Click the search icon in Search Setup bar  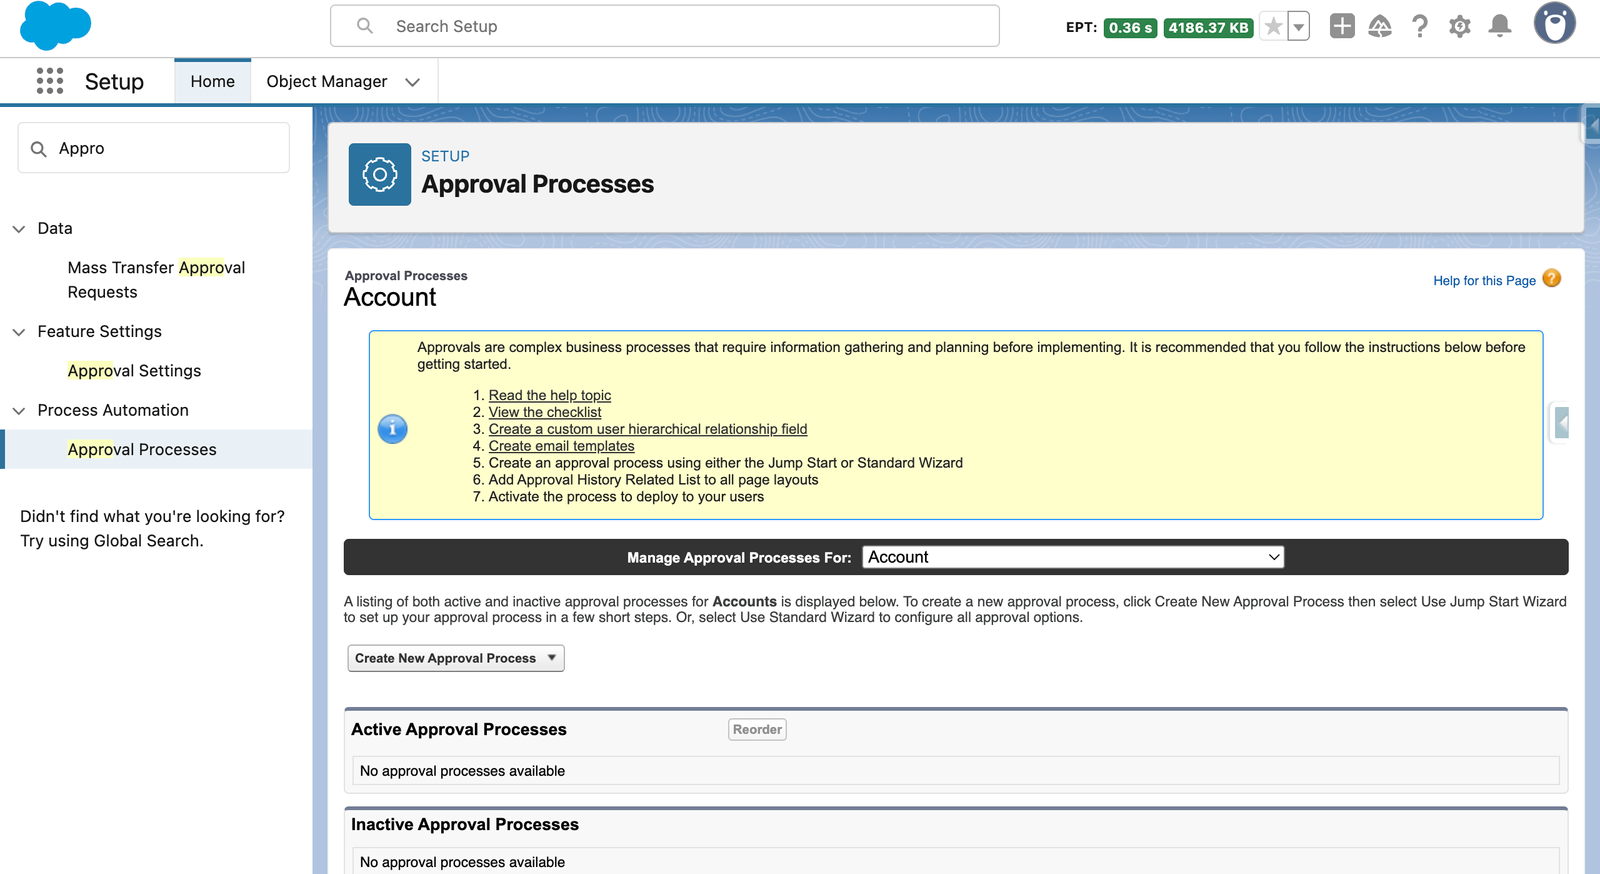[x=365, y=26]
